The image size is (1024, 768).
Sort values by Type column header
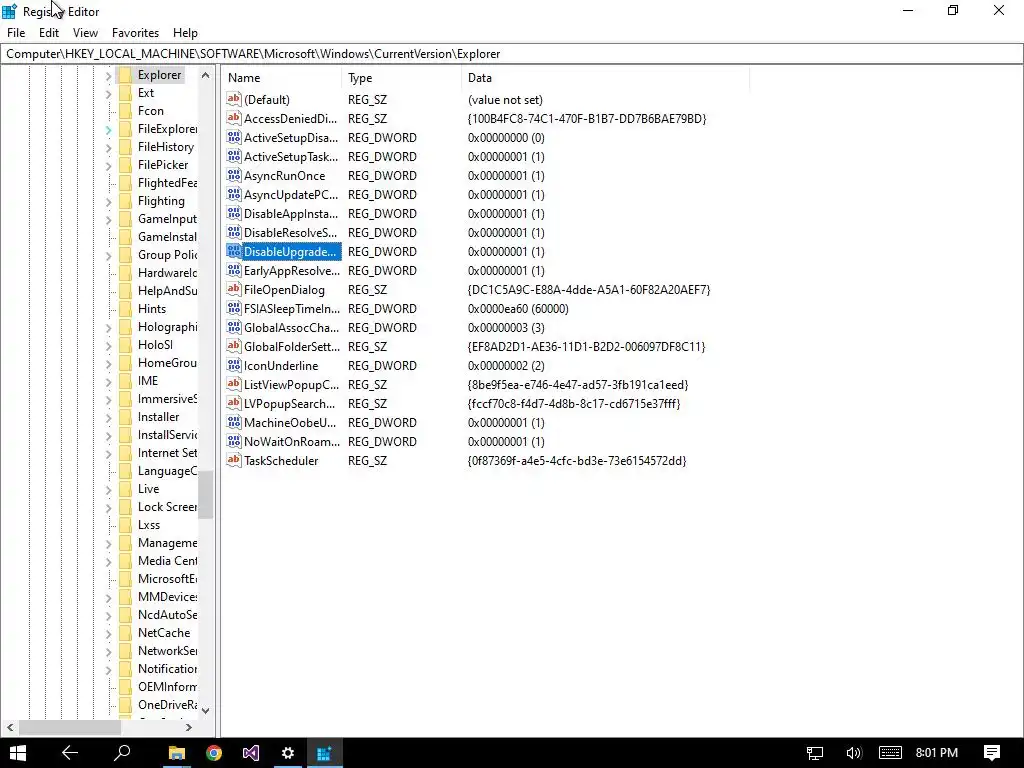pos(402,78)
